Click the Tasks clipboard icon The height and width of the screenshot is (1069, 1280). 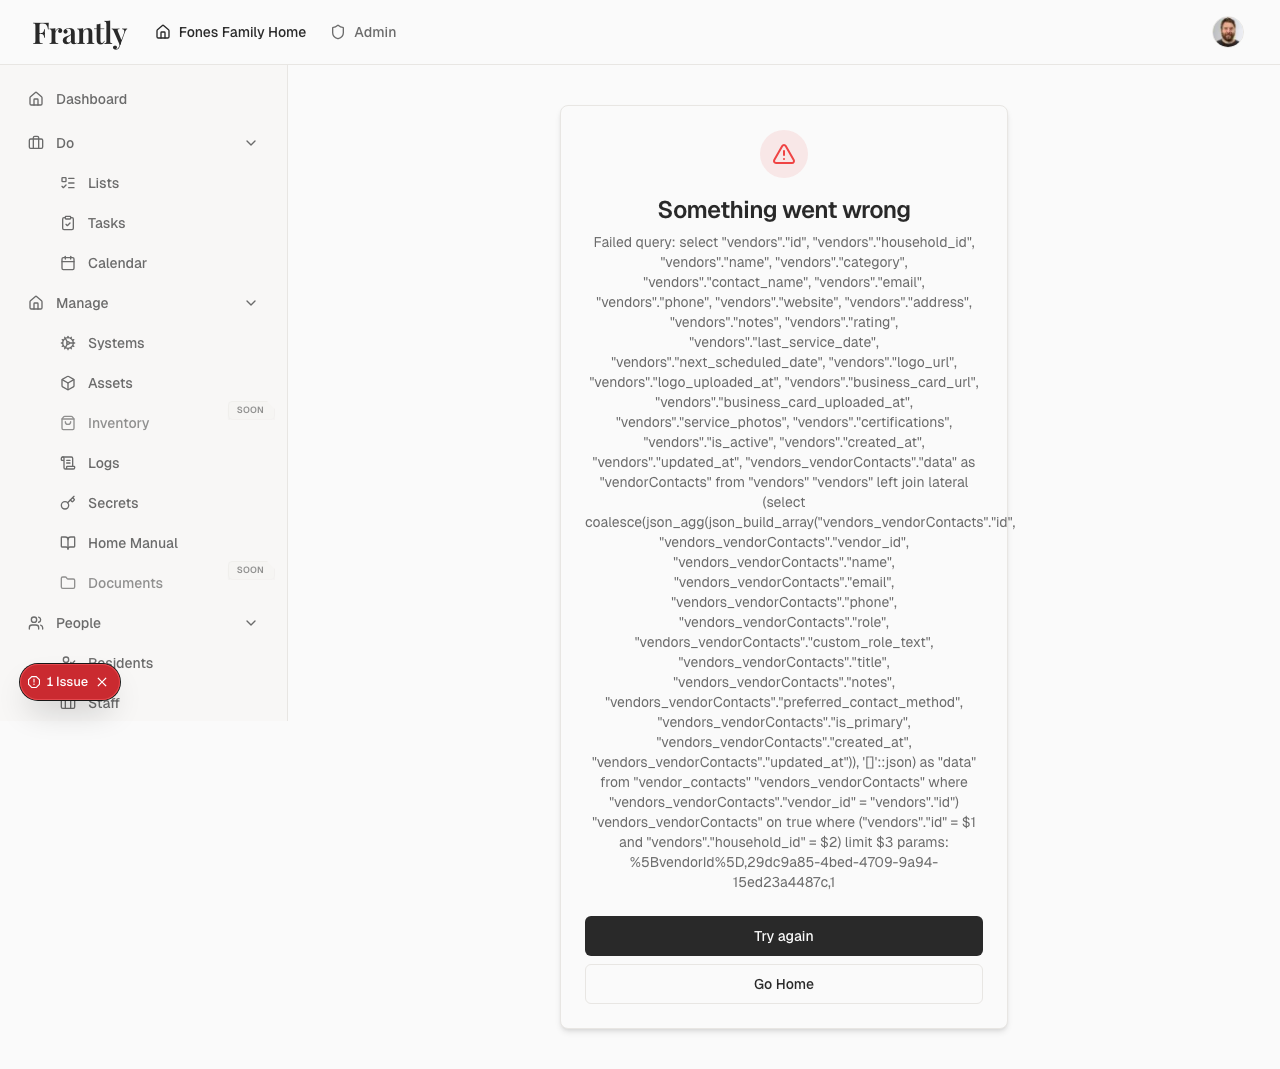point(68,223)
